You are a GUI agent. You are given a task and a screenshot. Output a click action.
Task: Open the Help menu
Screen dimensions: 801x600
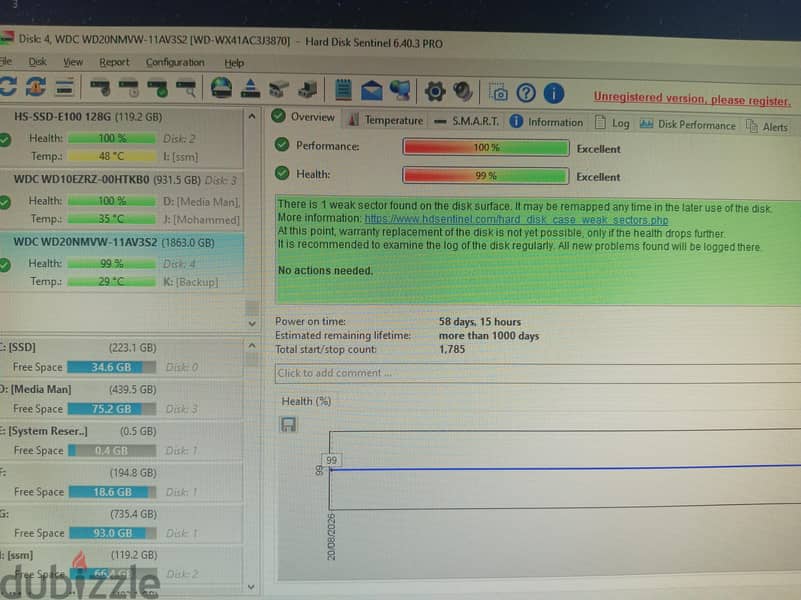(x=234, y=63)
